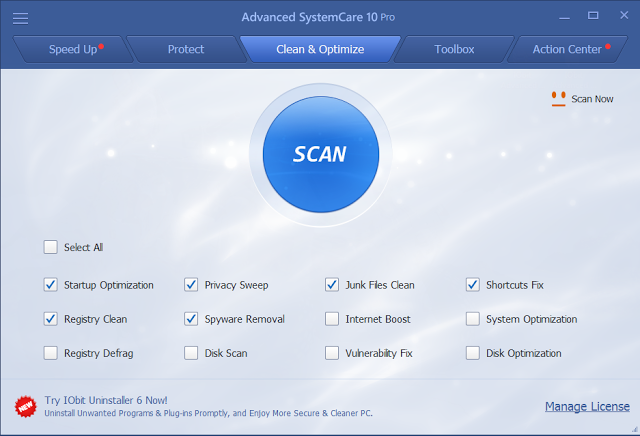
Task: Uncheck Startup Optimization
Action: coord(51,285)
